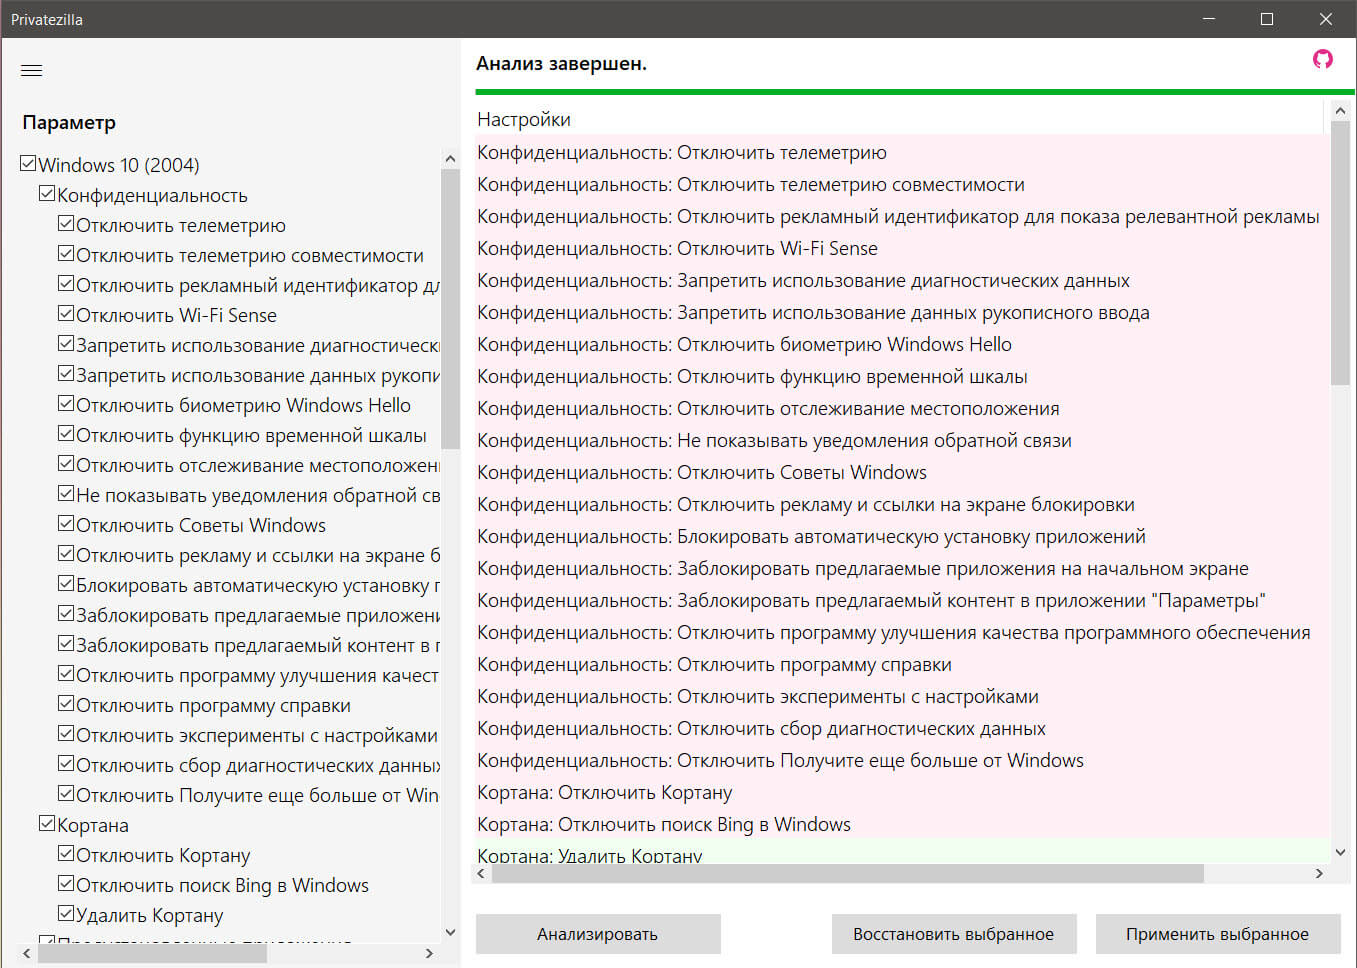
Task: Click results list scroll left arrow
Action: (482, 874)
